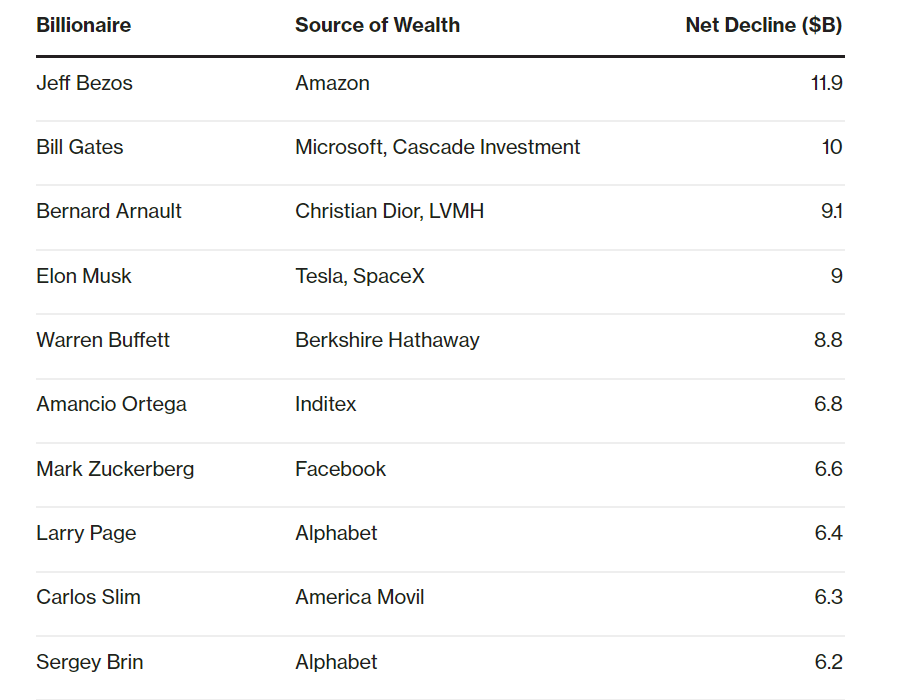Select the Christian Dior, LVMH cell

[389, 212]
